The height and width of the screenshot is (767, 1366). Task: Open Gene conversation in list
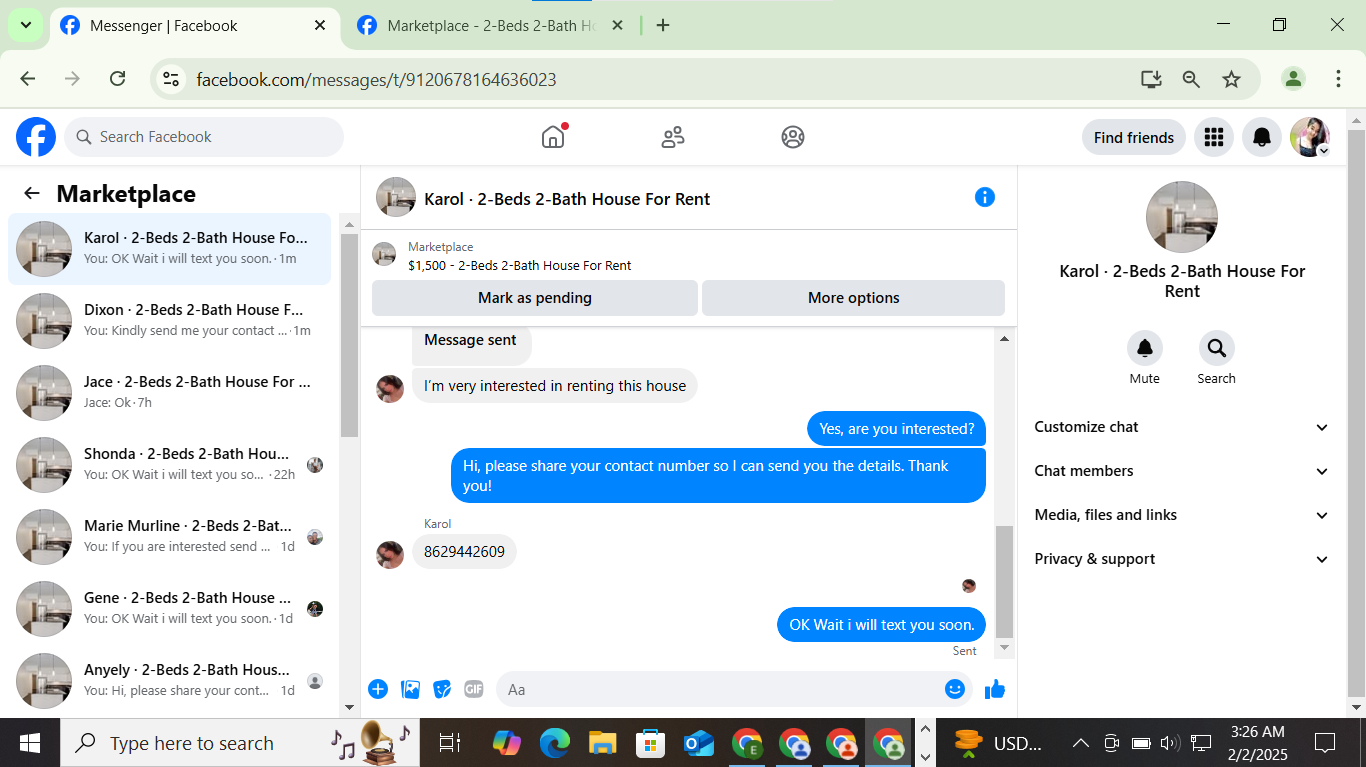170,608
